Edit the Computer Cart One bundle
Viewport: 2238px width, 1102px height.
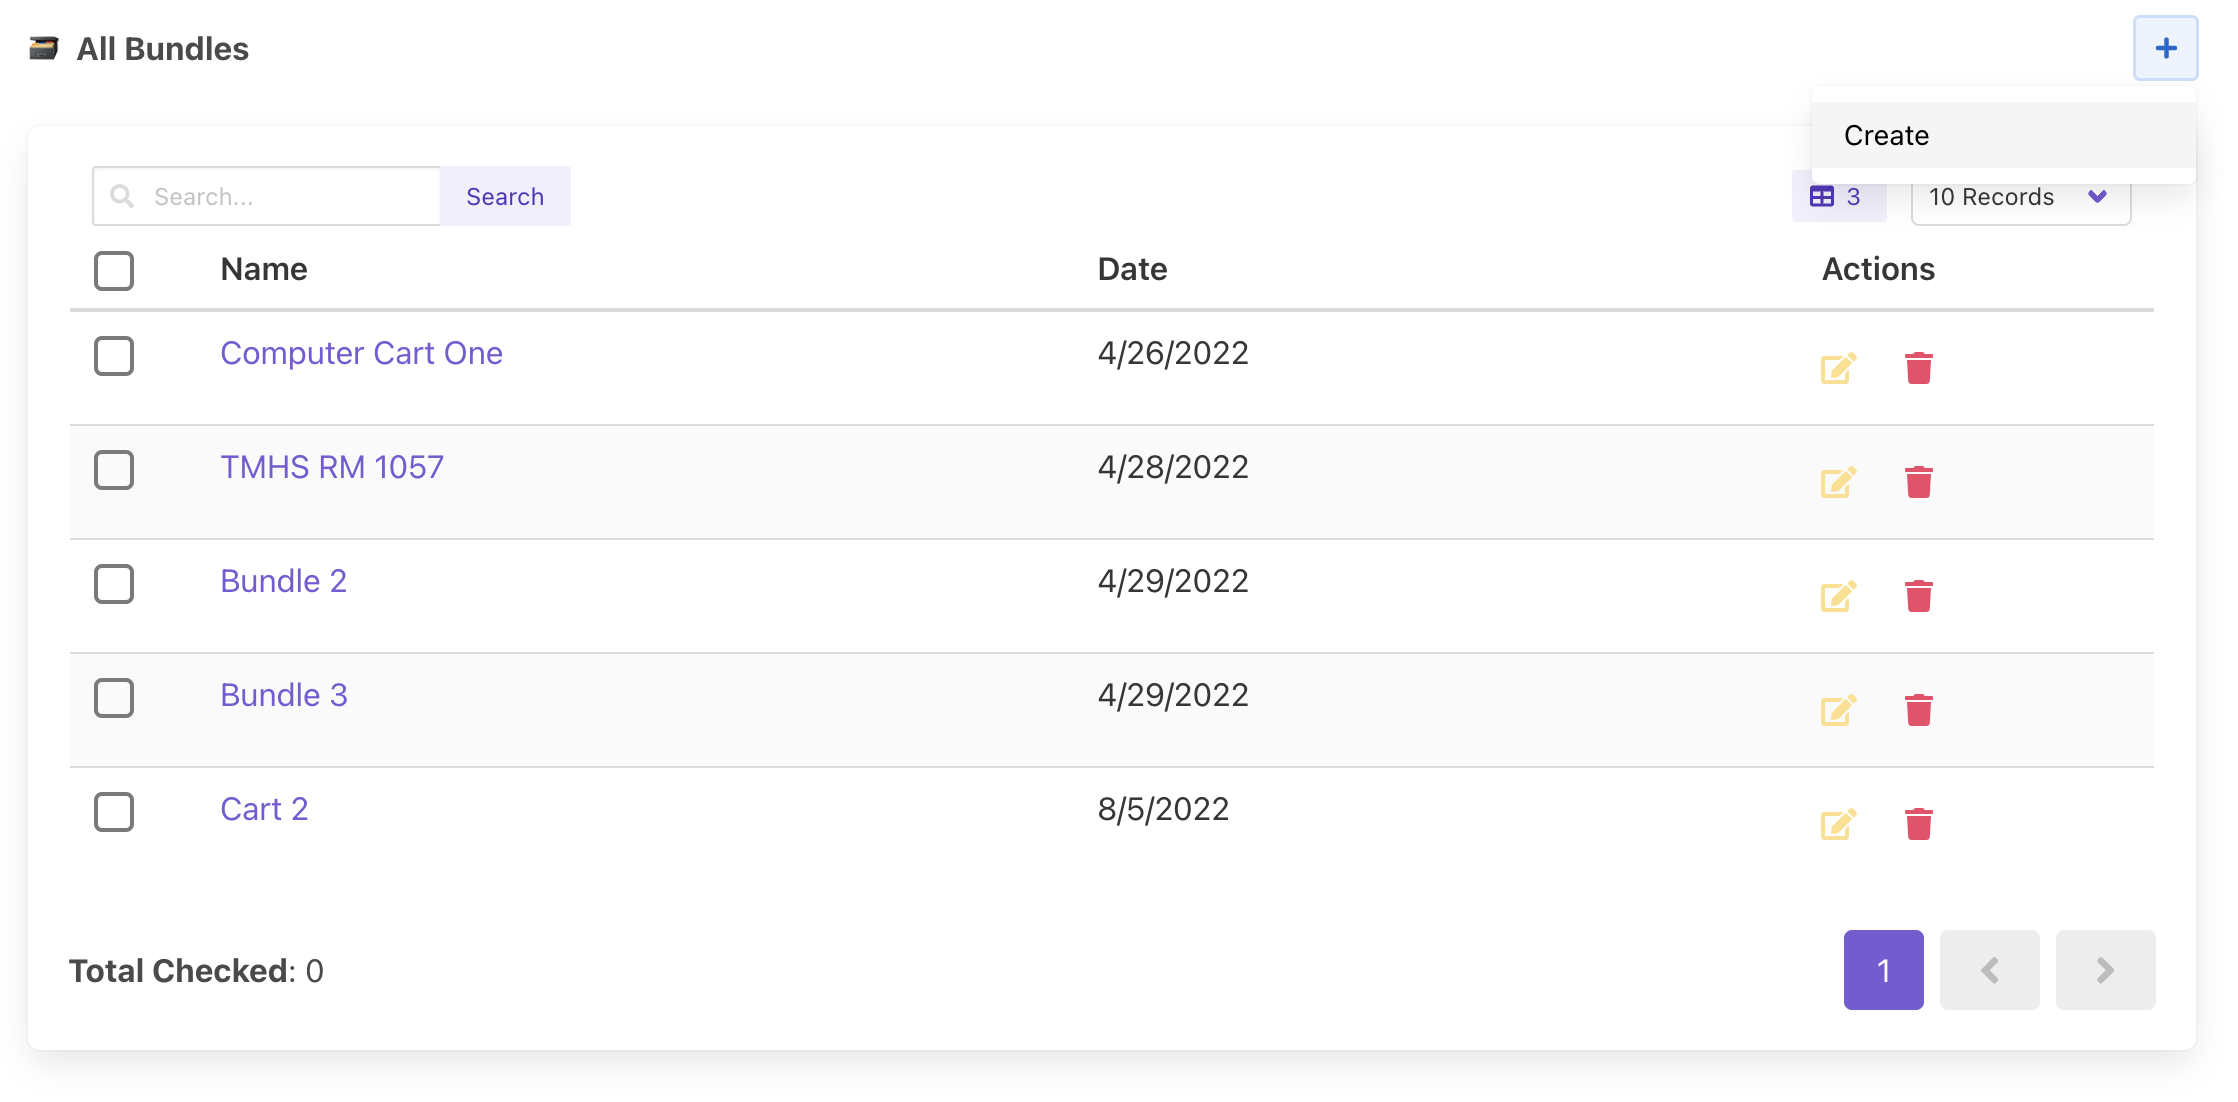1838,368
